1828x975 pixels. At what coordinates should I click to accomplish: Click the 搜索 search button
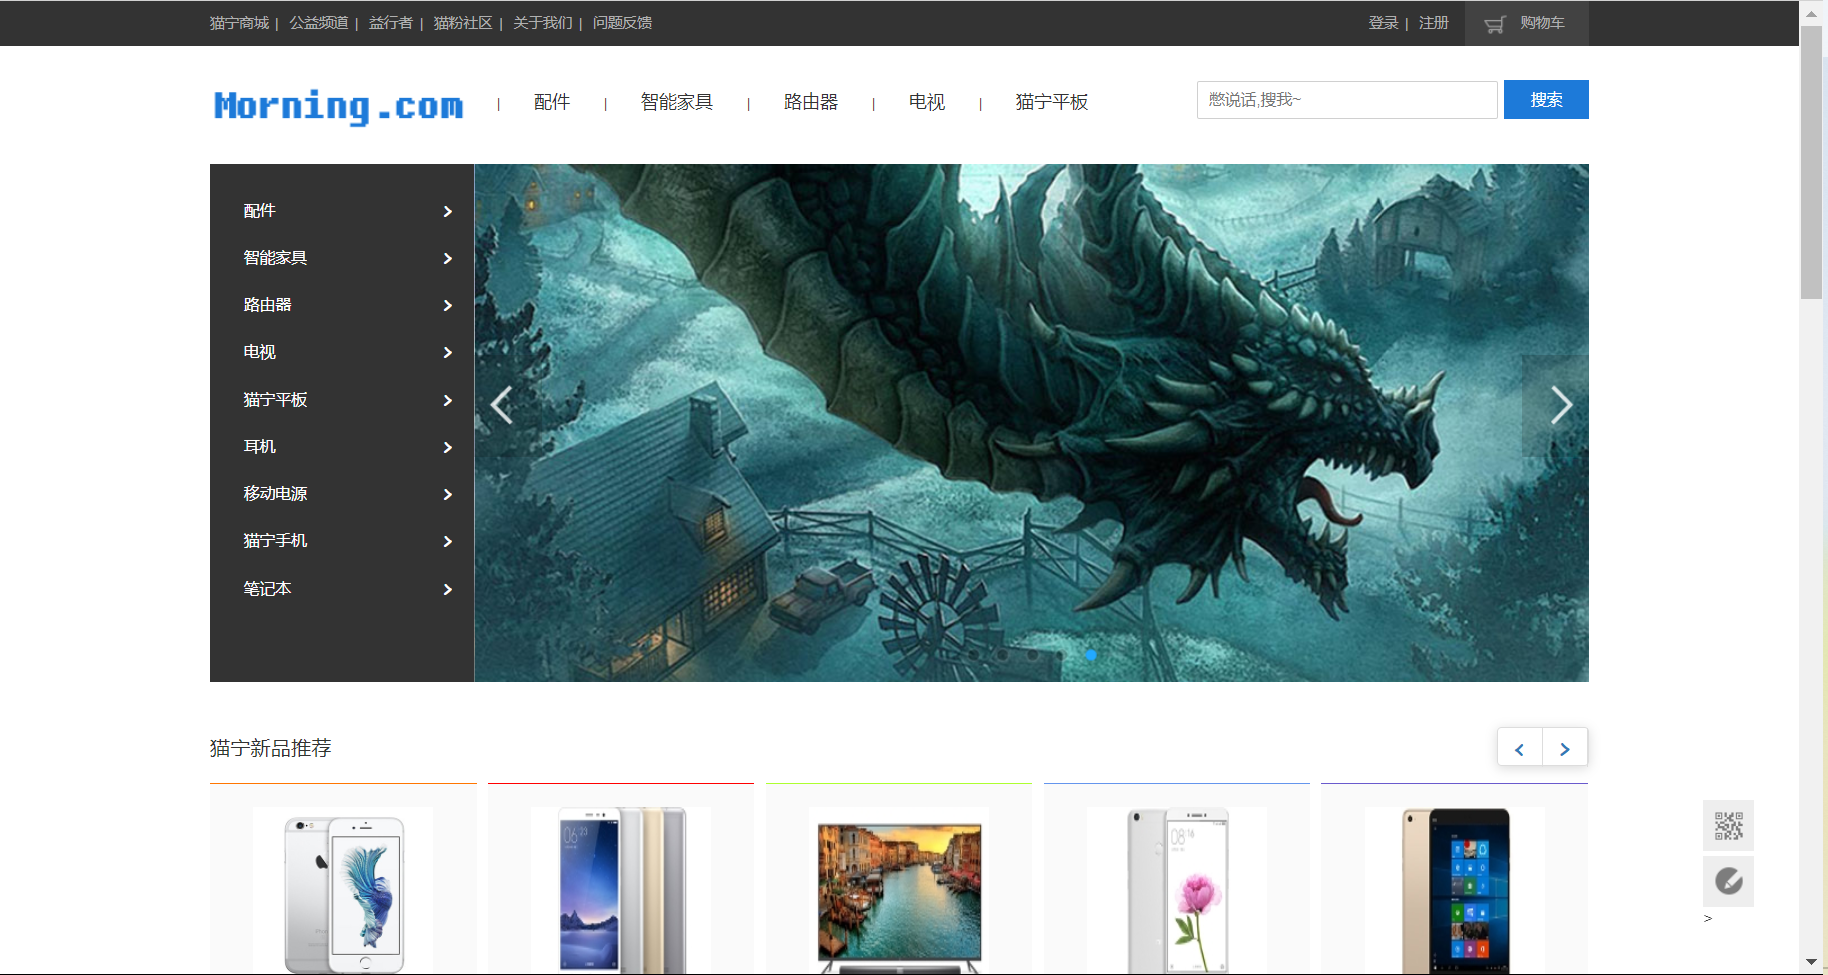click(x=1546, y=100)
